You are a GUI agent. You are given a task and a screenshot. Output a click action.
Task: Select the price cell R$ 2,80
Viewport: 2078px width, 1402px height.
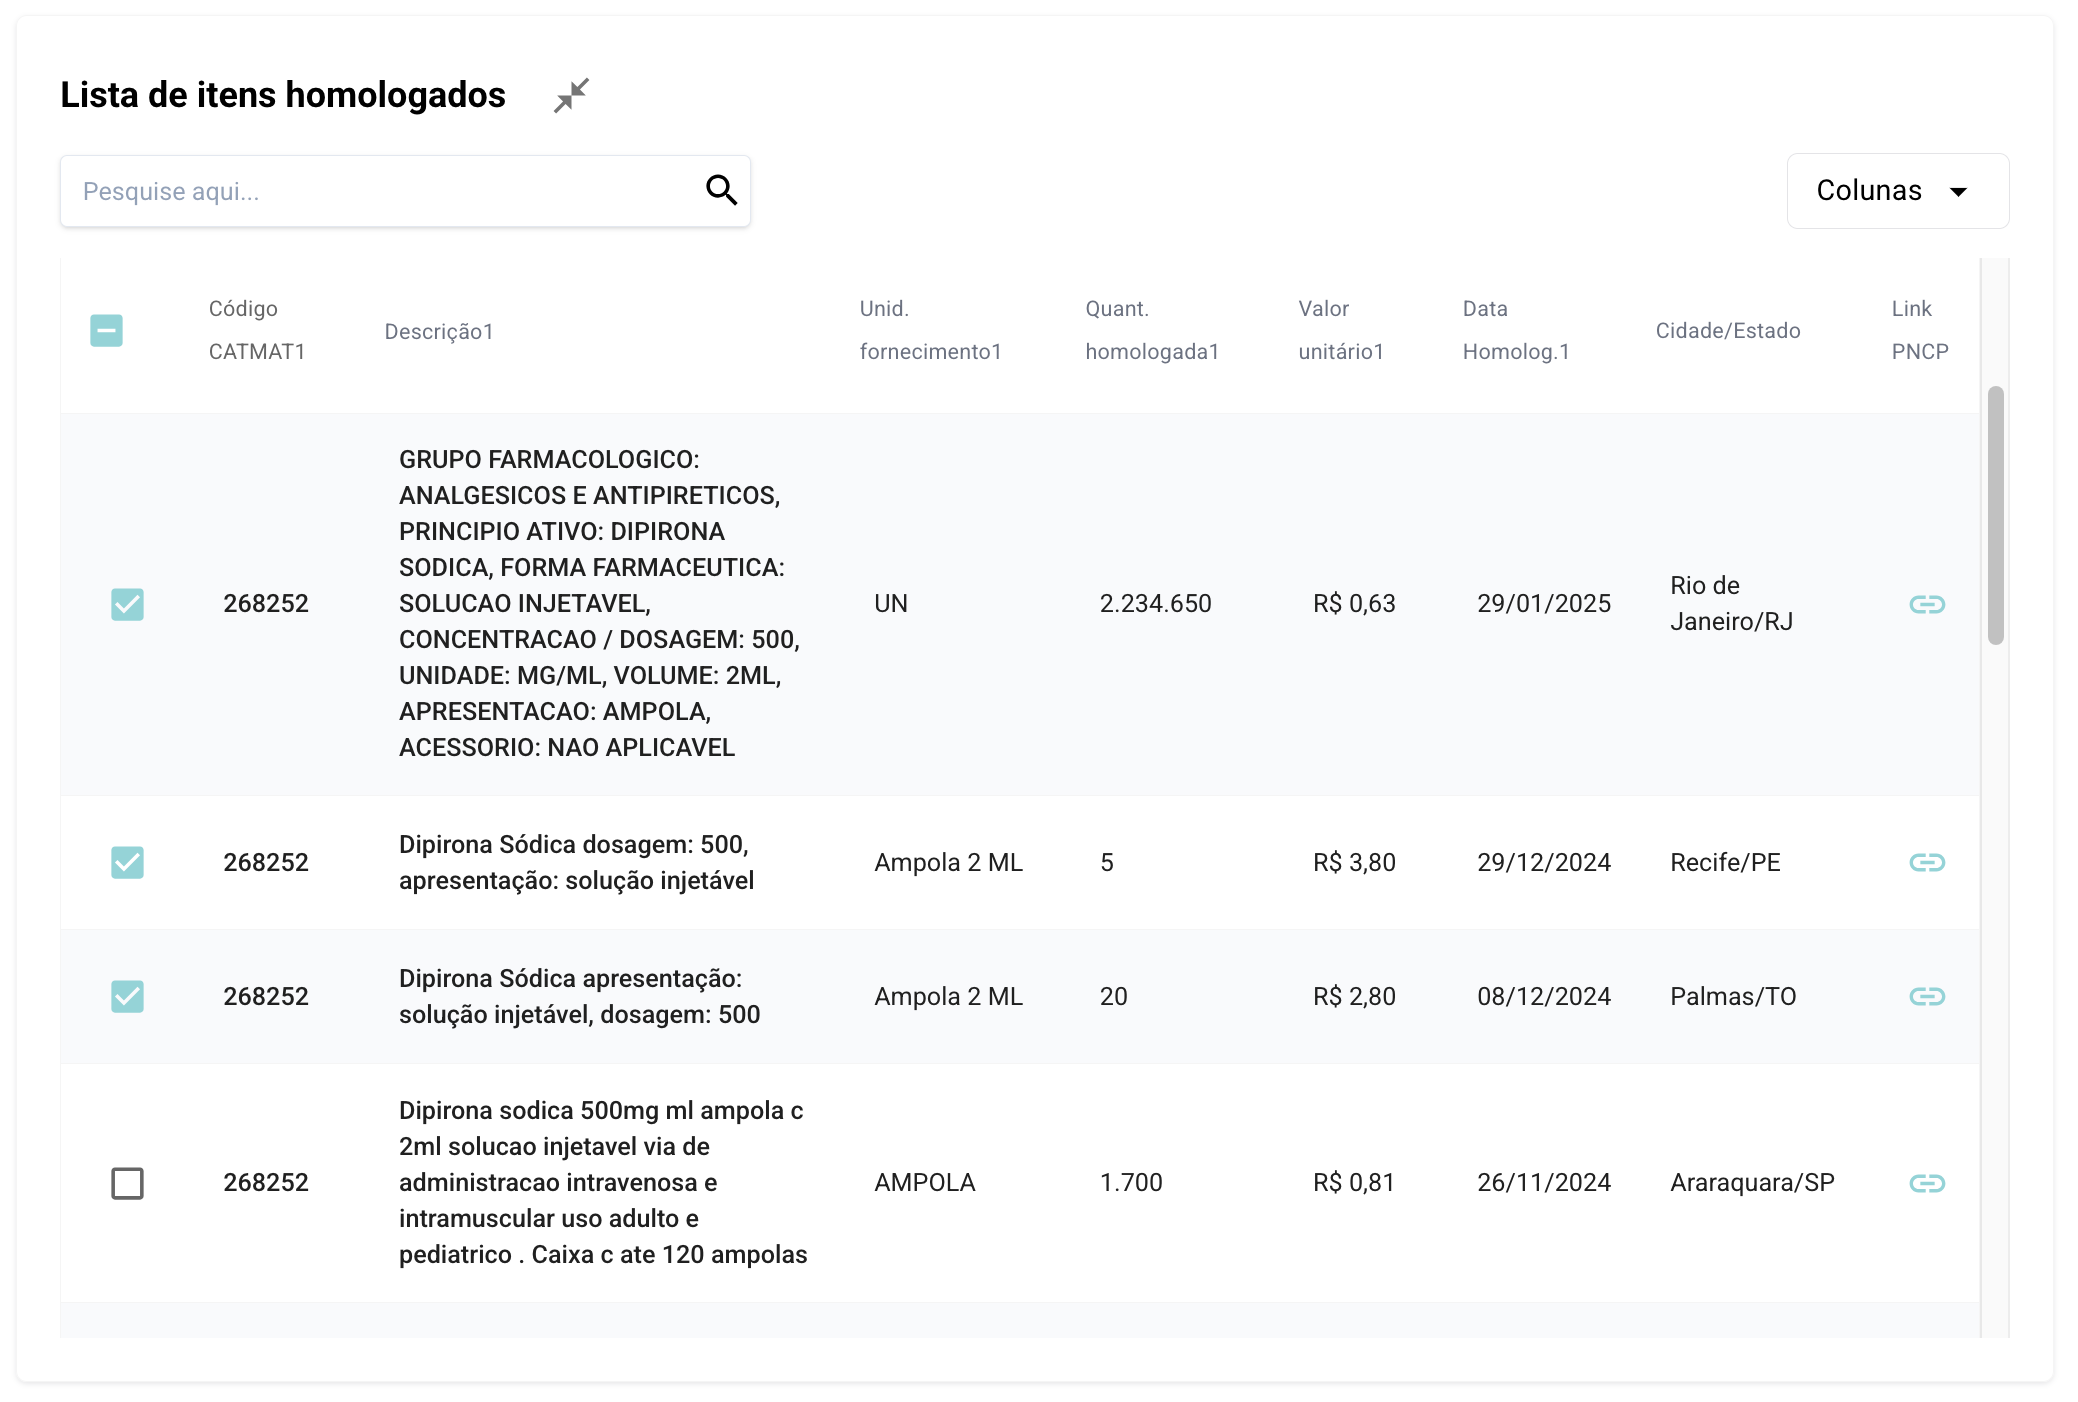tap(1354, 996)
